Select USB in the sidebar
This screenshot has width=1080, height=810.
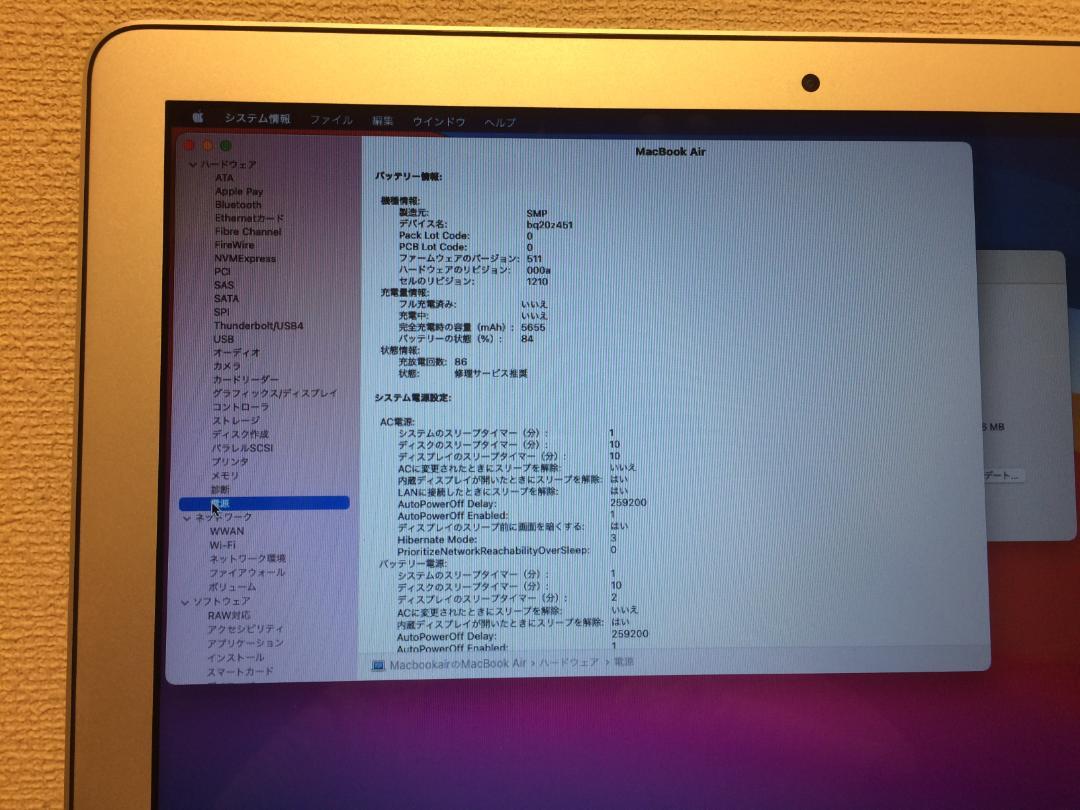pos(223,339)
